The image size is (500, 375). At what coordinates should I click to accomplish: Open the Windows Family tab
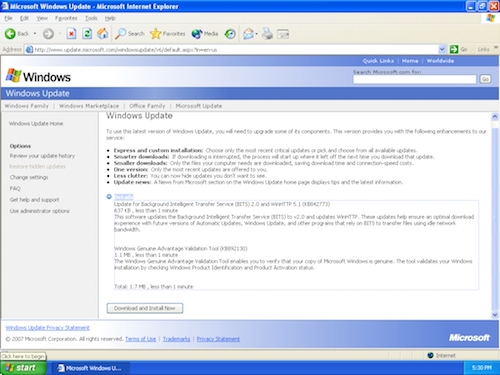pos(27,106)
